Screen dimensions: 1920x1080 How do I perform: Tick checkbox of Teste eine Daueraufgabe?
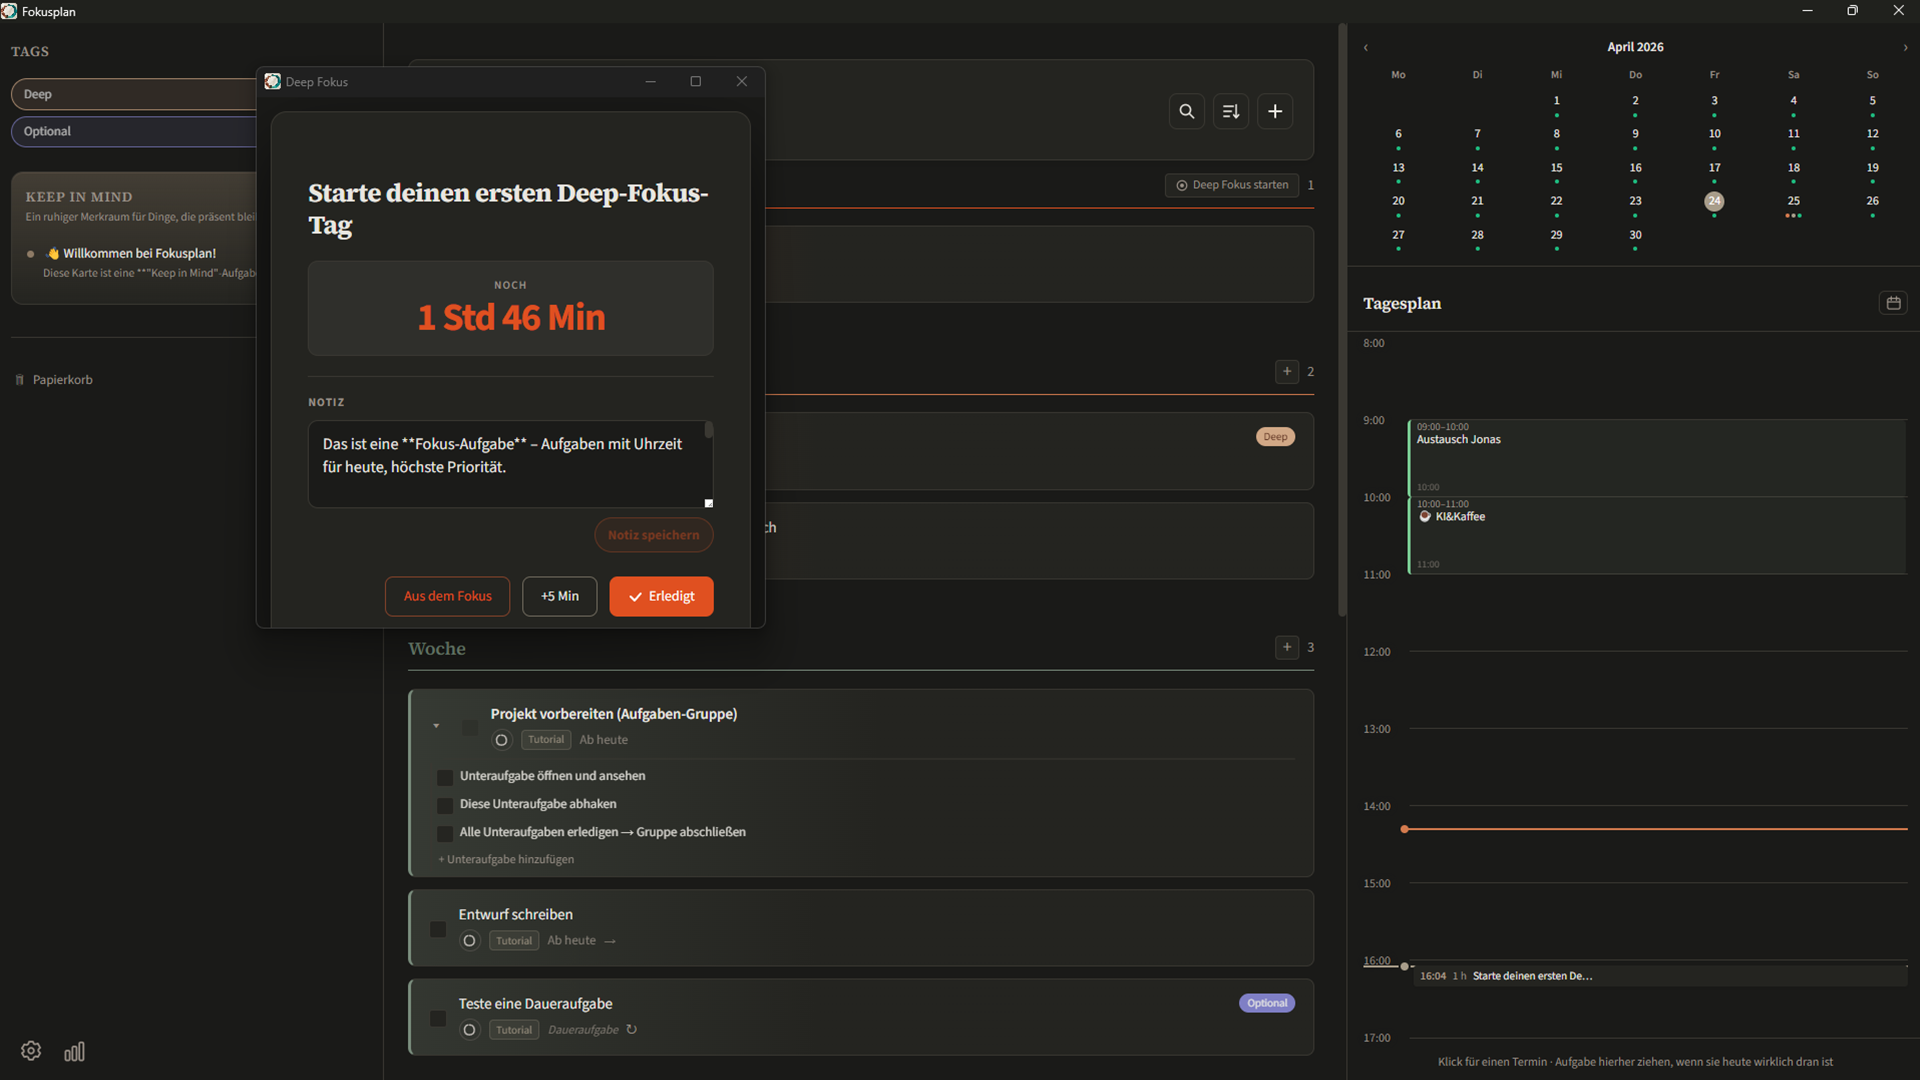(x=438, y=1018)
